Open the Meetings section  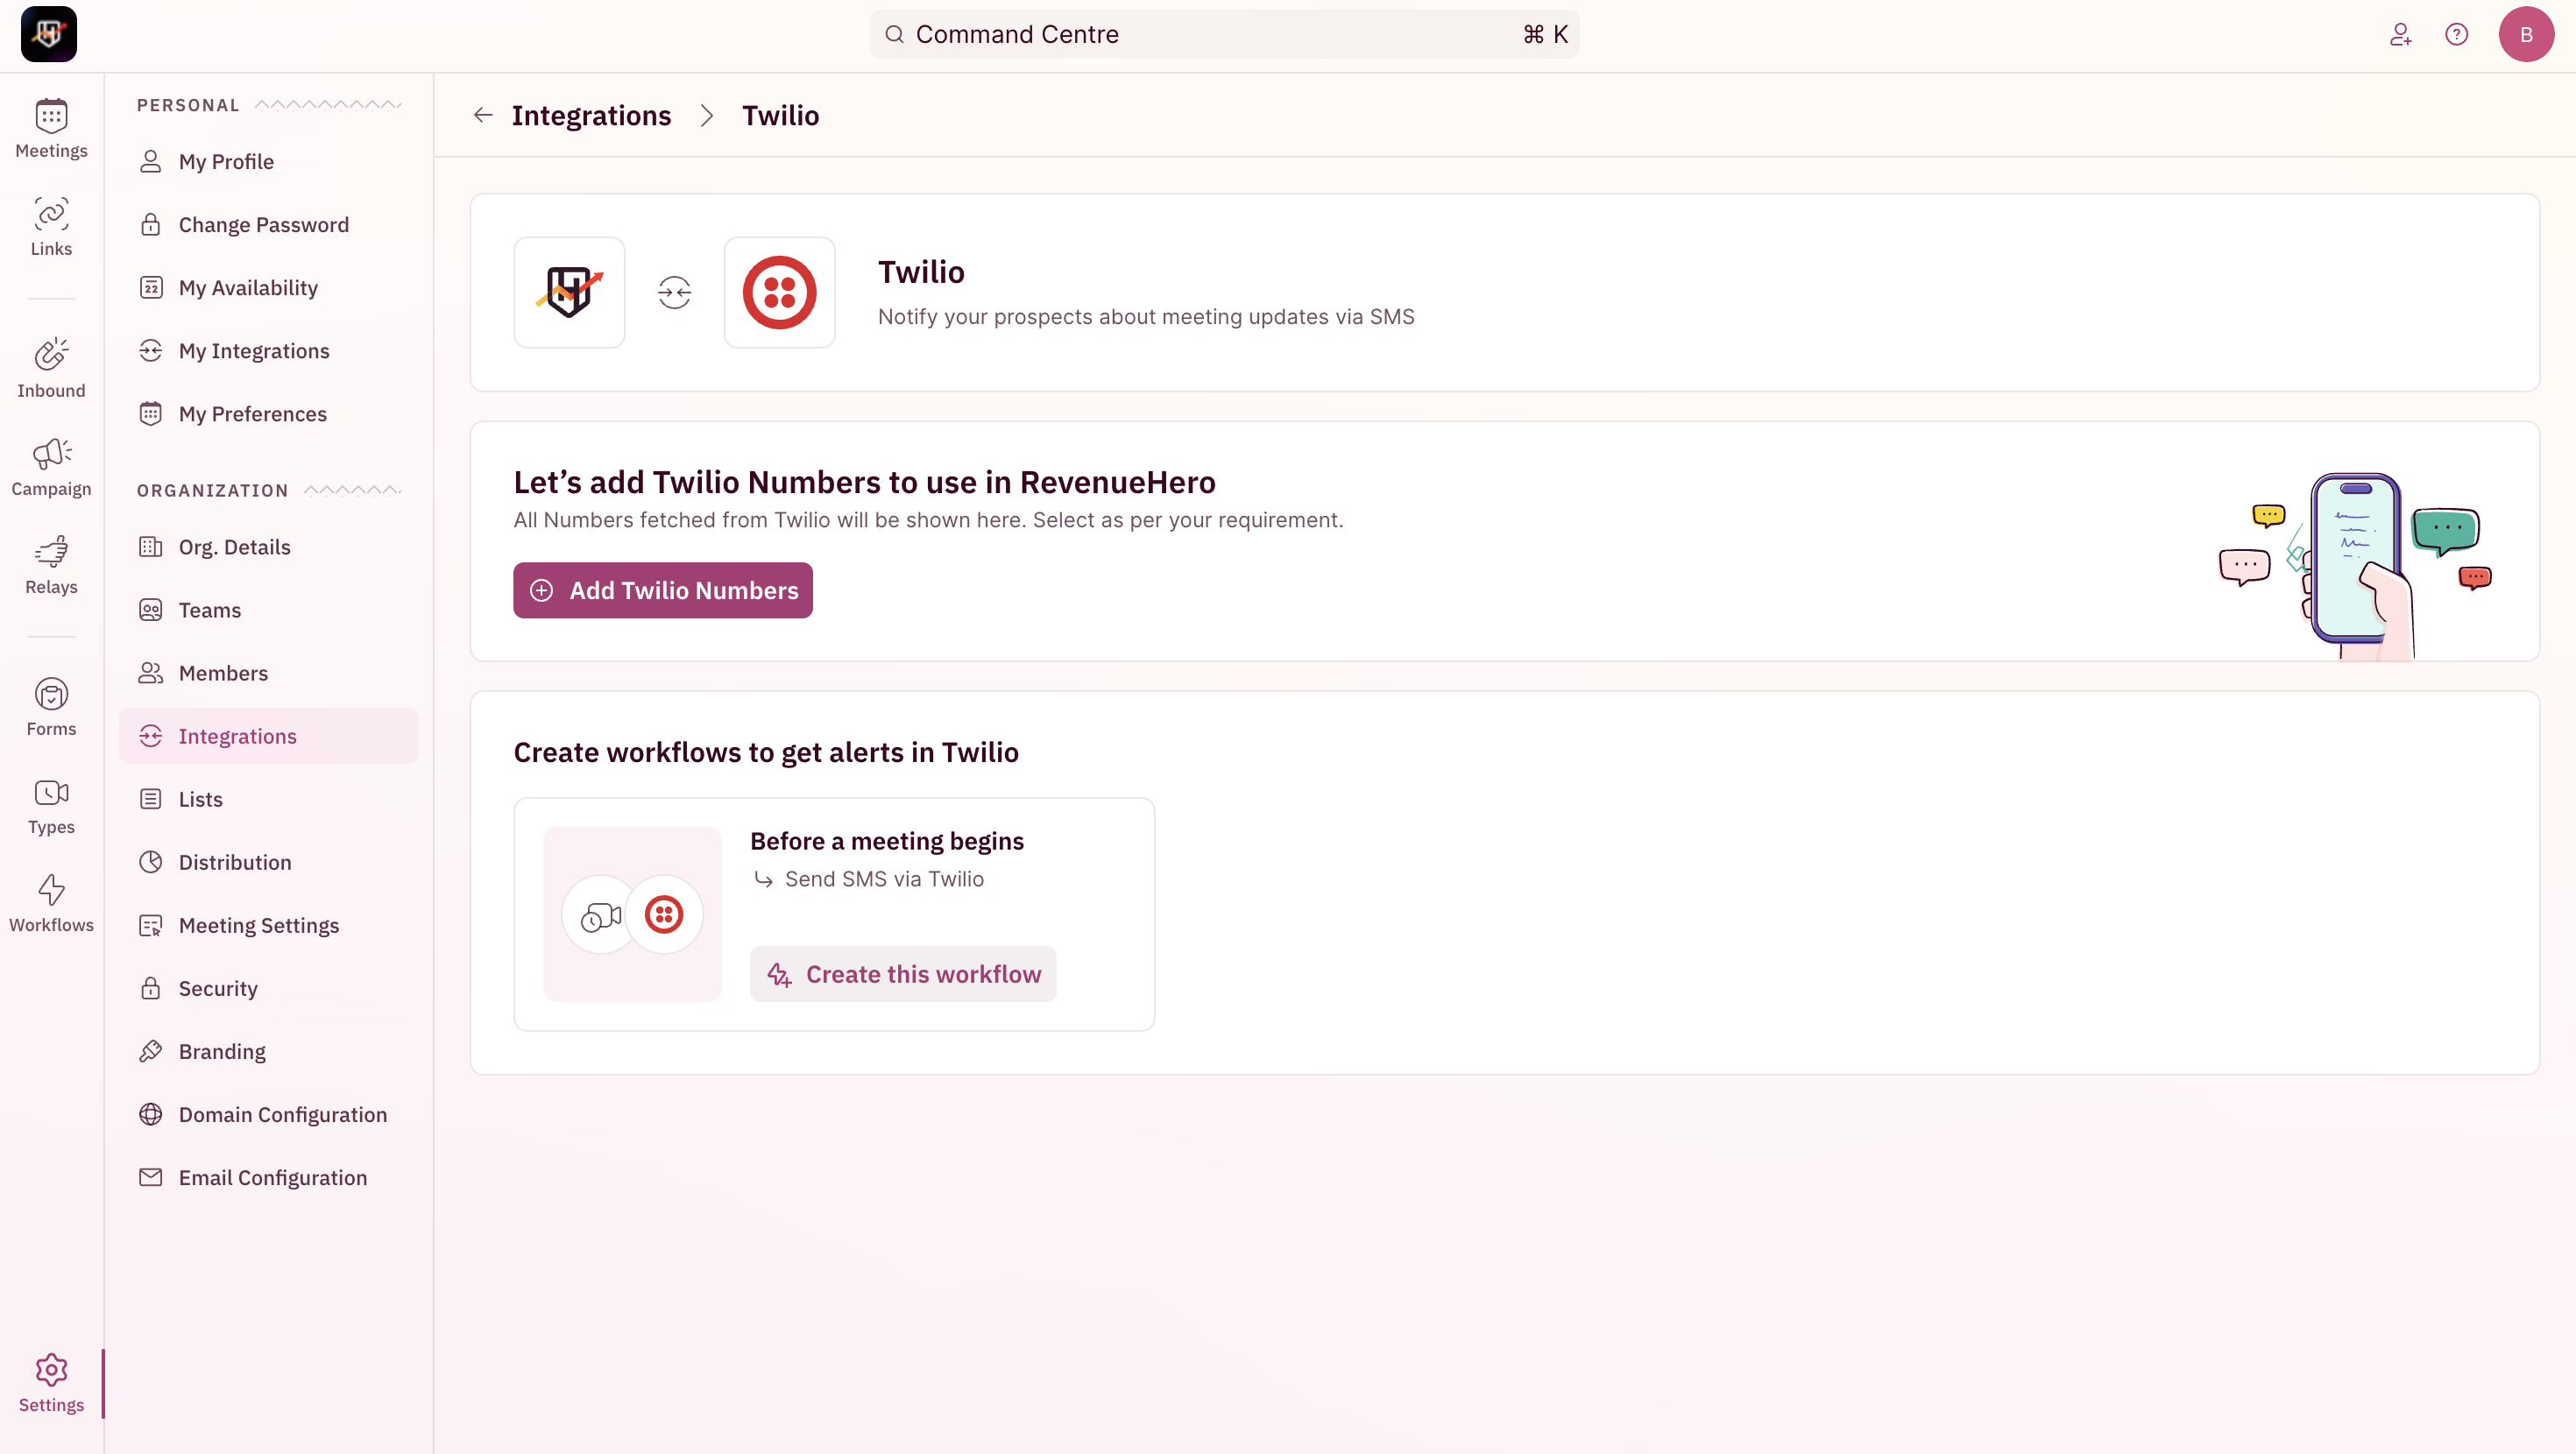point(51,129)
